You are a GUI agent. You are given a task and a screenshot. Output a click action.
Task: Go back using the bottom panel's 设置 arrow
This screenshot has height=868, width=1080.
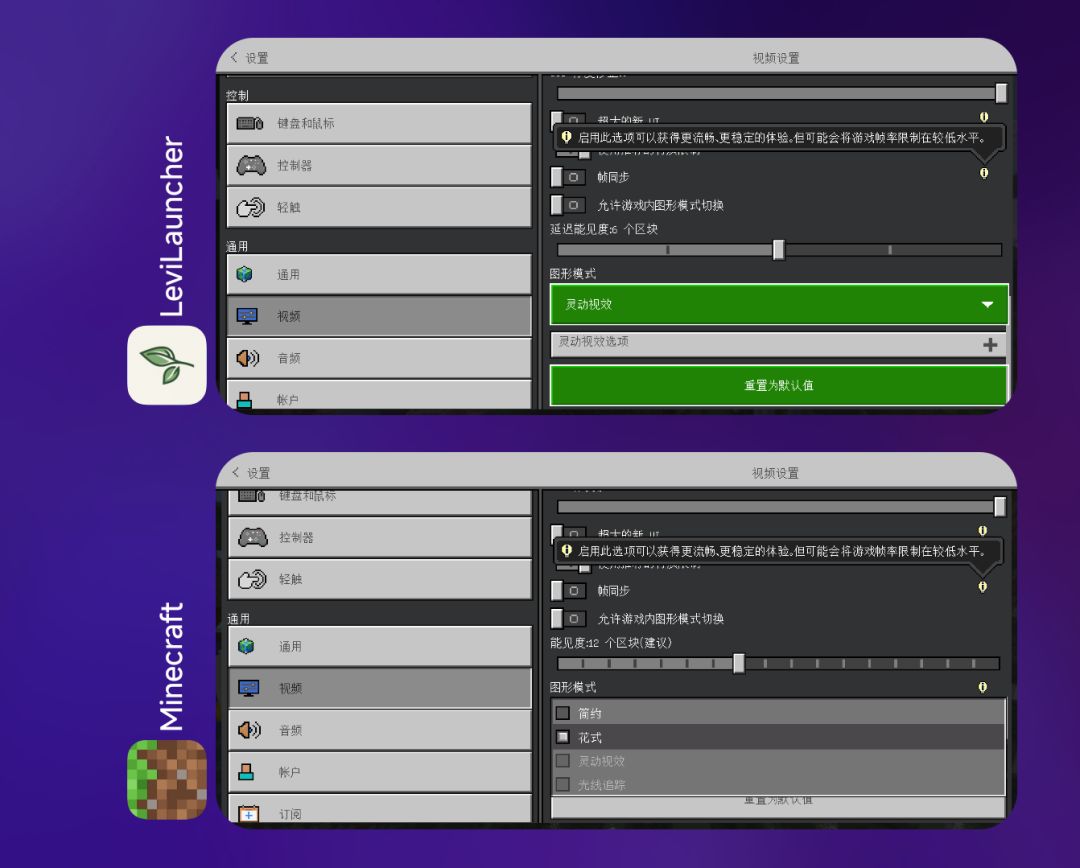point(236,473)
